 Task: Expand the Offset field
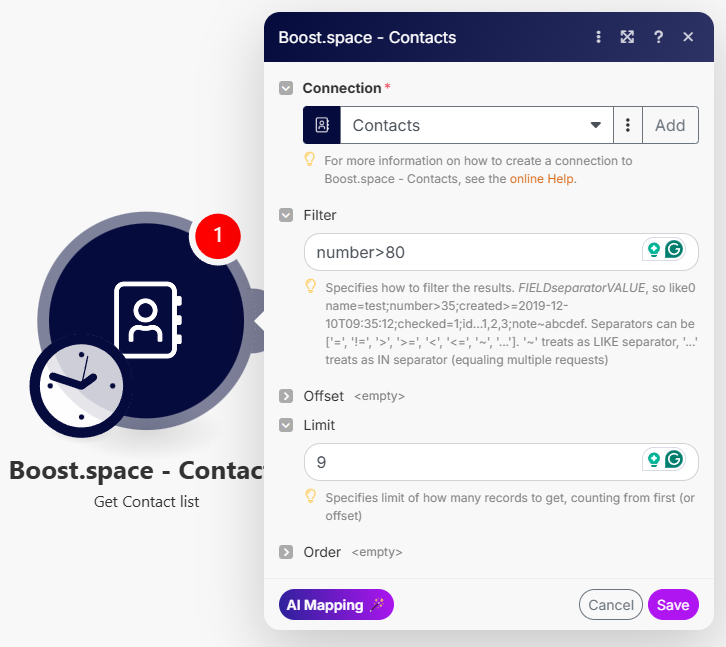(286, 396)
